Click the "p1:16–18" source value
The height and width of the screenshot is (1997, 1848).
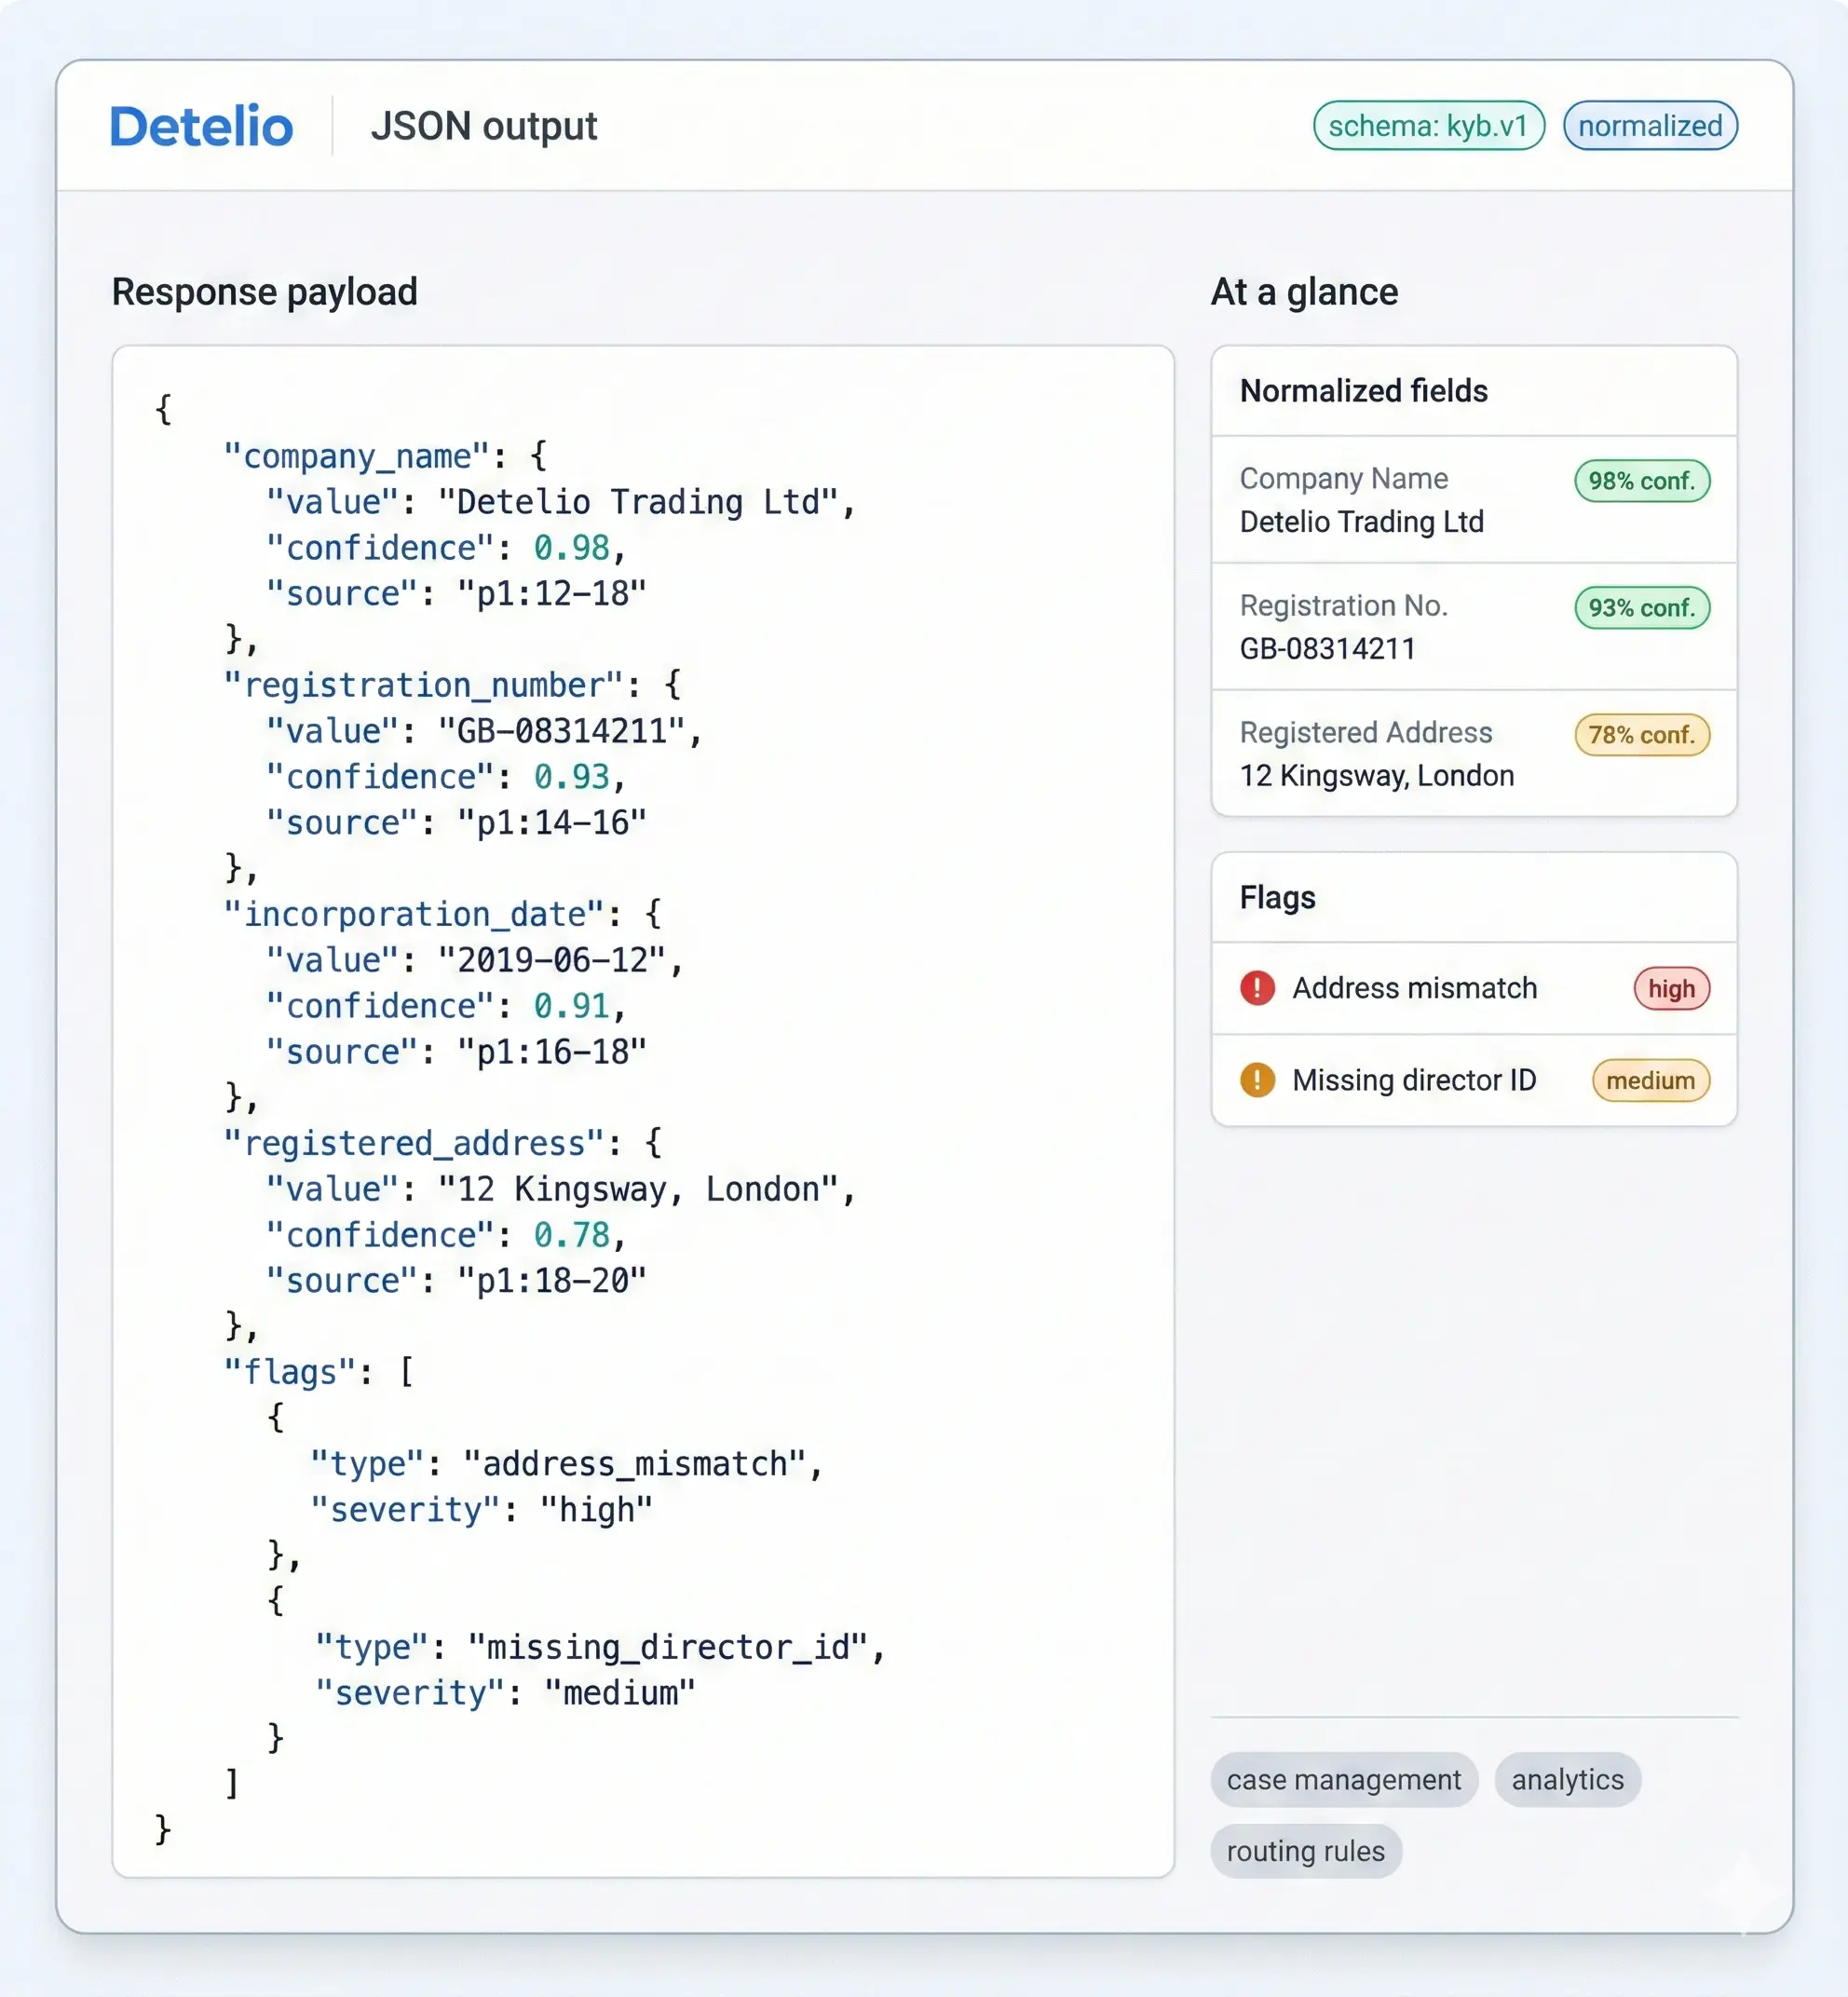click(552, 1052)
